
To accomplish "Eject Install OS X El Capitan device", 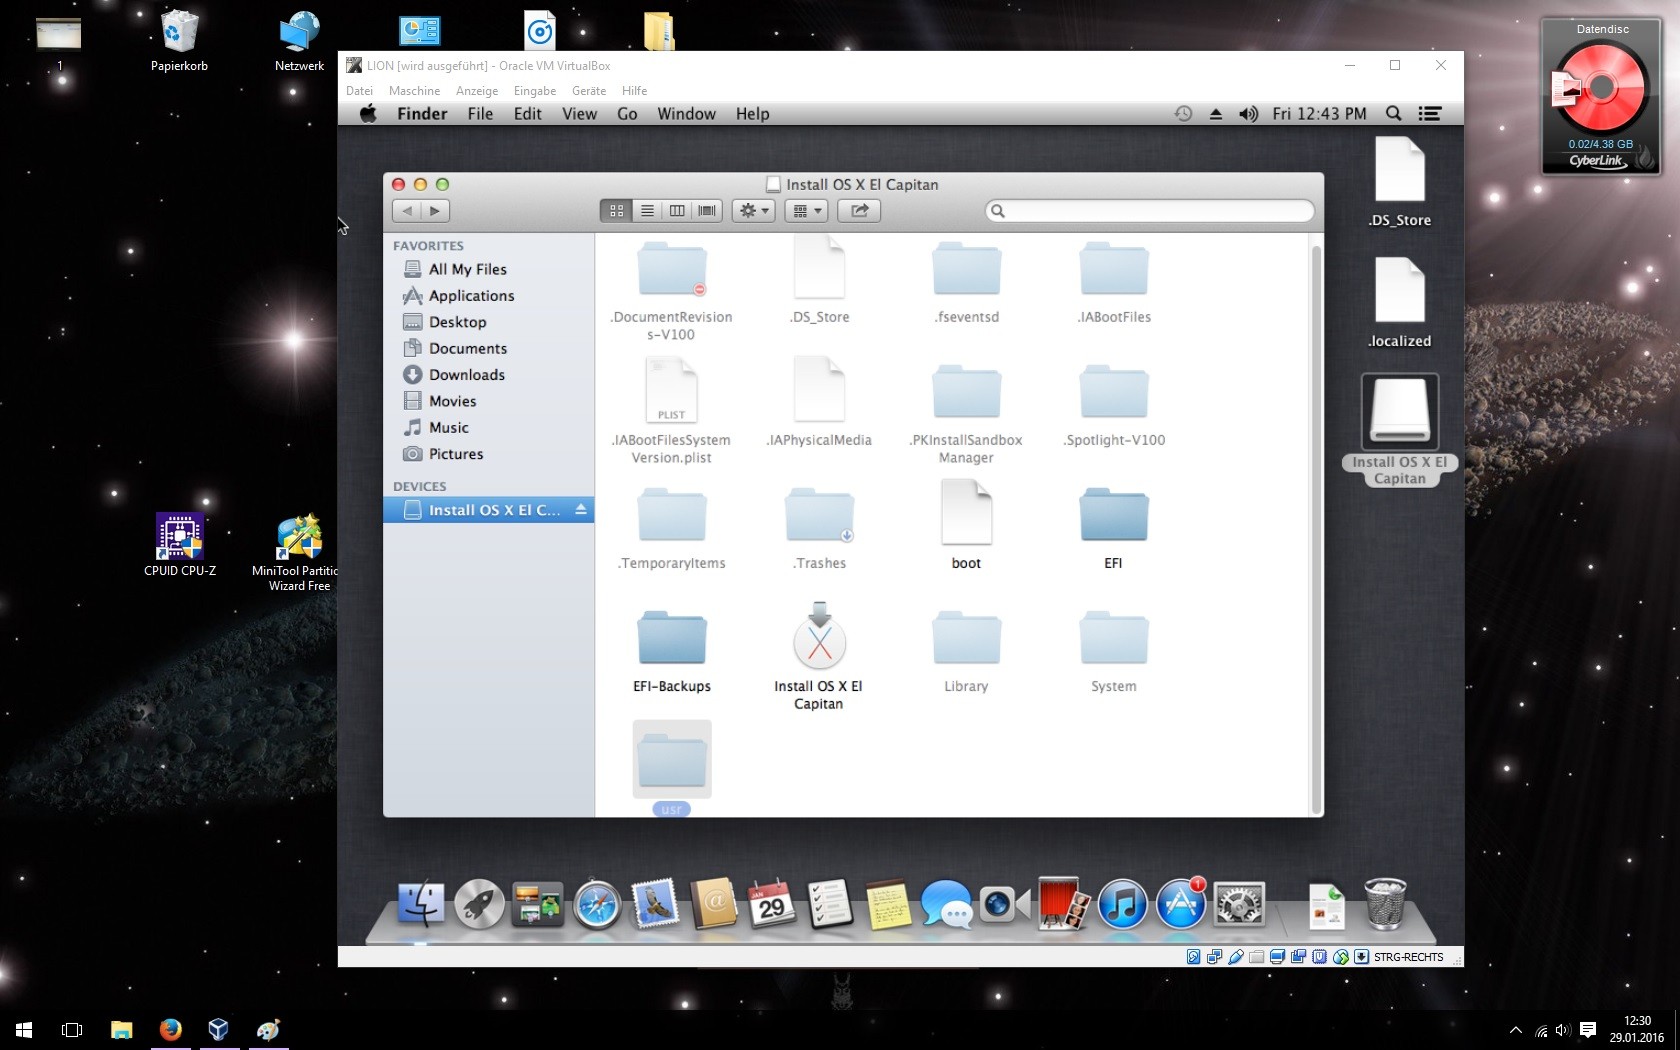I will pyautogui.click(x=581, y=510).
